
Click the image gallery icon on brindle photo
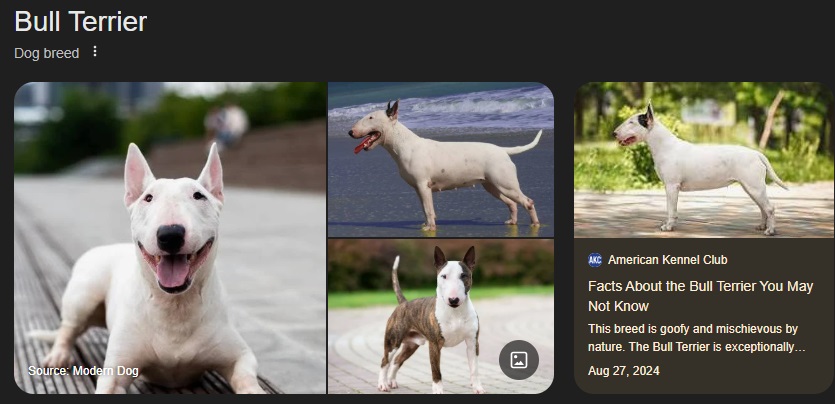[x=519, y=360]
